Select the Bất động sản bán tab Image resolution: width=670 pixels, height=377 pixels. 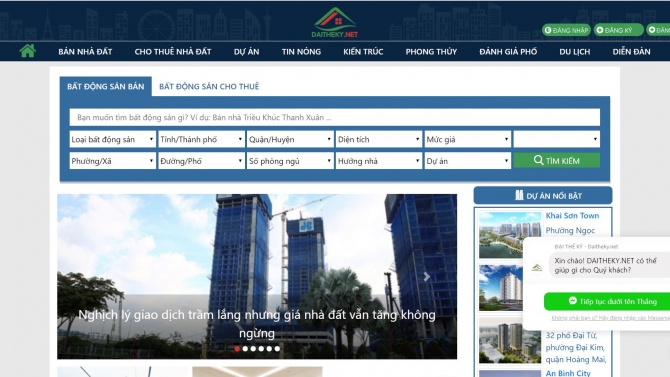pyautogui.click(x=106, y=86)
